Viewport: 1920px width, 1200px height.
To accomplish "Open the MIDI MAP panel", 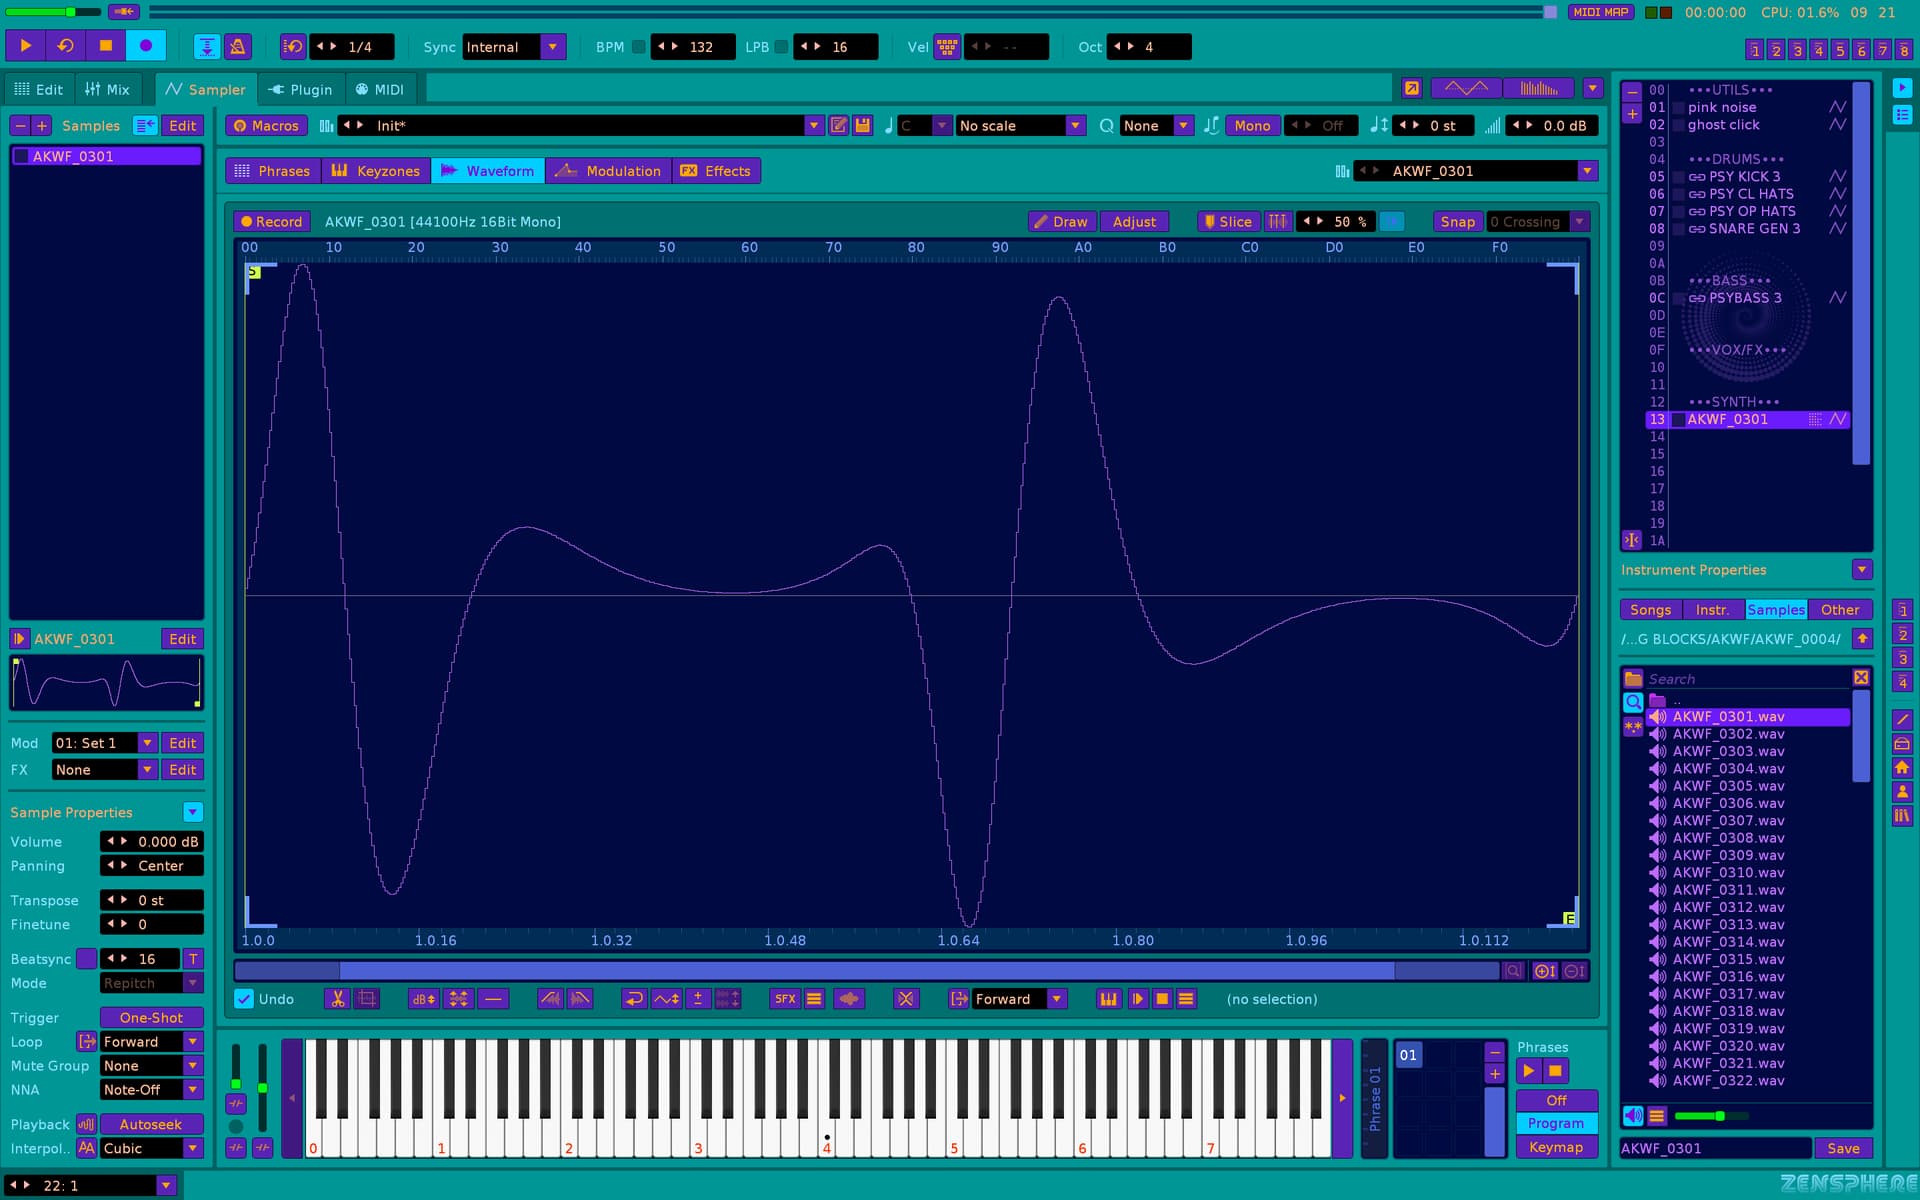I will (1601, 12).
